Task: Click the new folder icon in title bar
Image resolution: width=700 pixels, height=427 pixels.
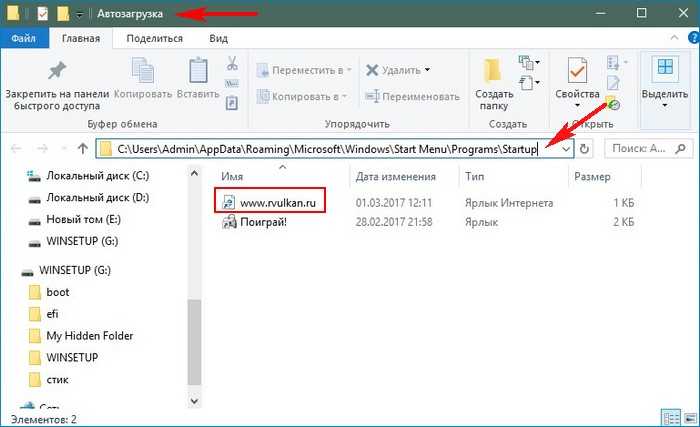Action: (x=62, y=14)
